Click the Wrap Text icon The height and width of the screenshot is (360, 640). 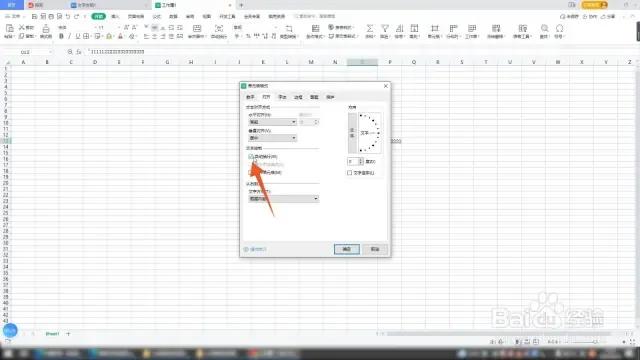[219, 29]
